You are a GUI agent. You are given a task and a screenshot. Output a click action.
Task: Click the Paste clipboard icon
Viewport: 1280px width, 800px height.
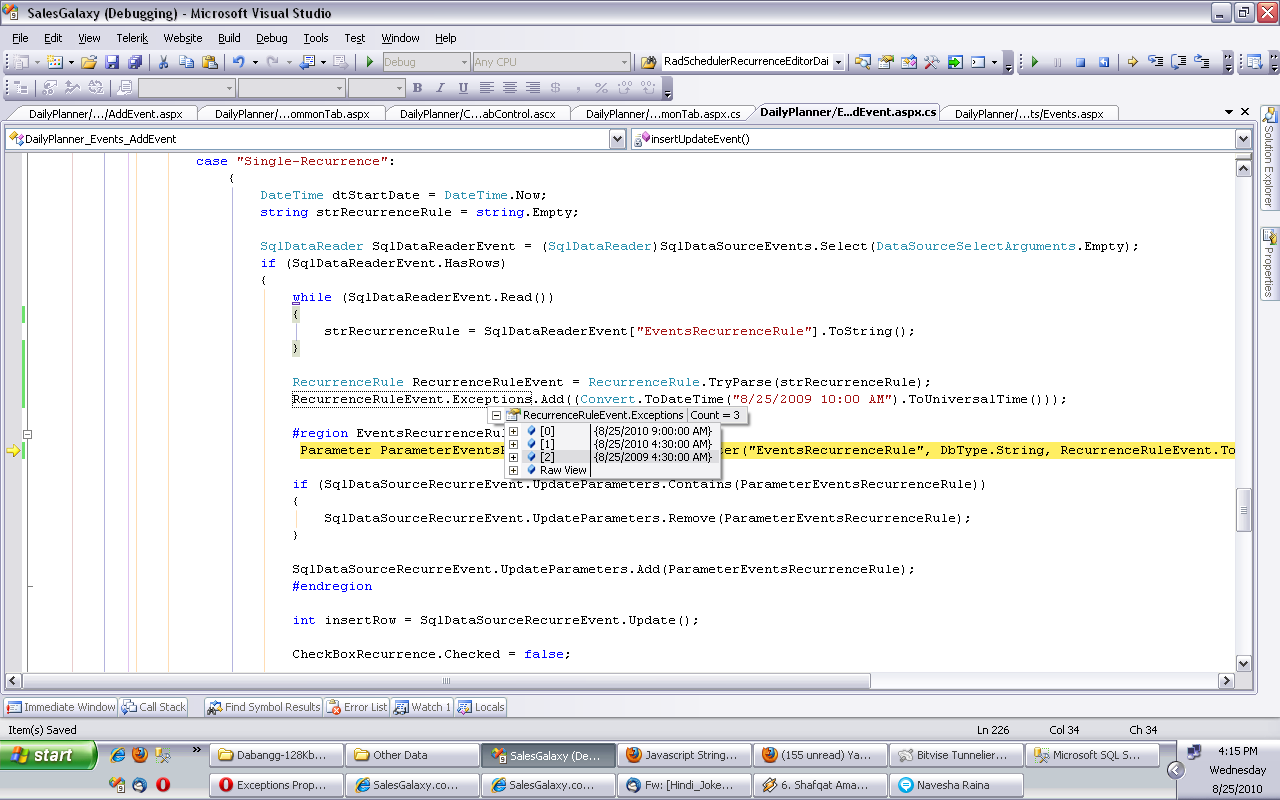(x=209, y=62)
